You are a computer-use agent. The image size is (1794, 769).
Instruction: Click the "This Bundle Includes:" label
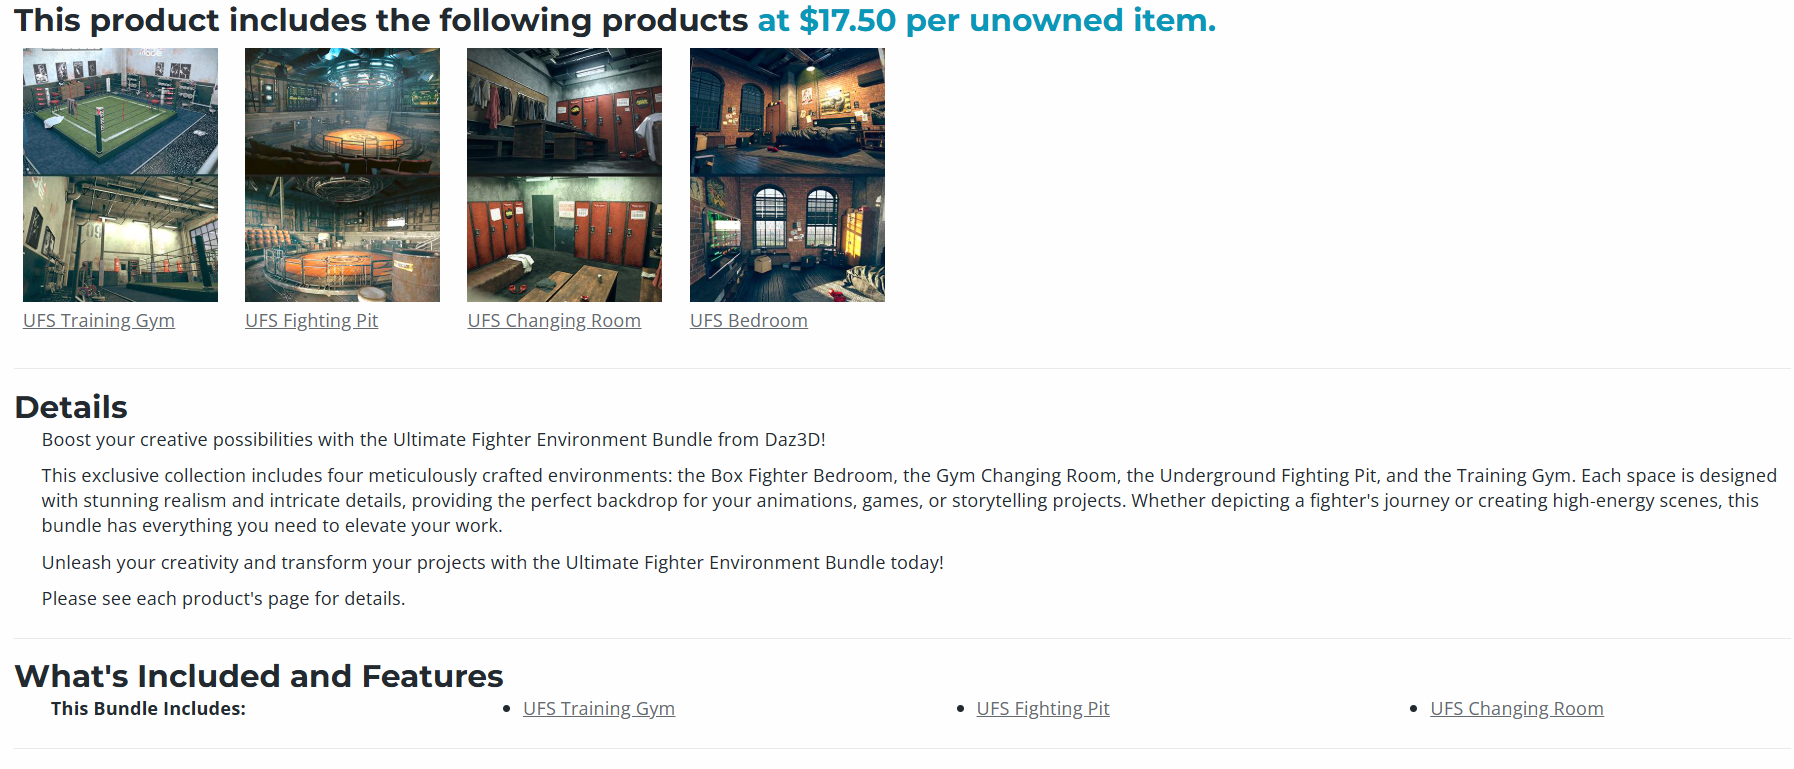click(148, 709)
